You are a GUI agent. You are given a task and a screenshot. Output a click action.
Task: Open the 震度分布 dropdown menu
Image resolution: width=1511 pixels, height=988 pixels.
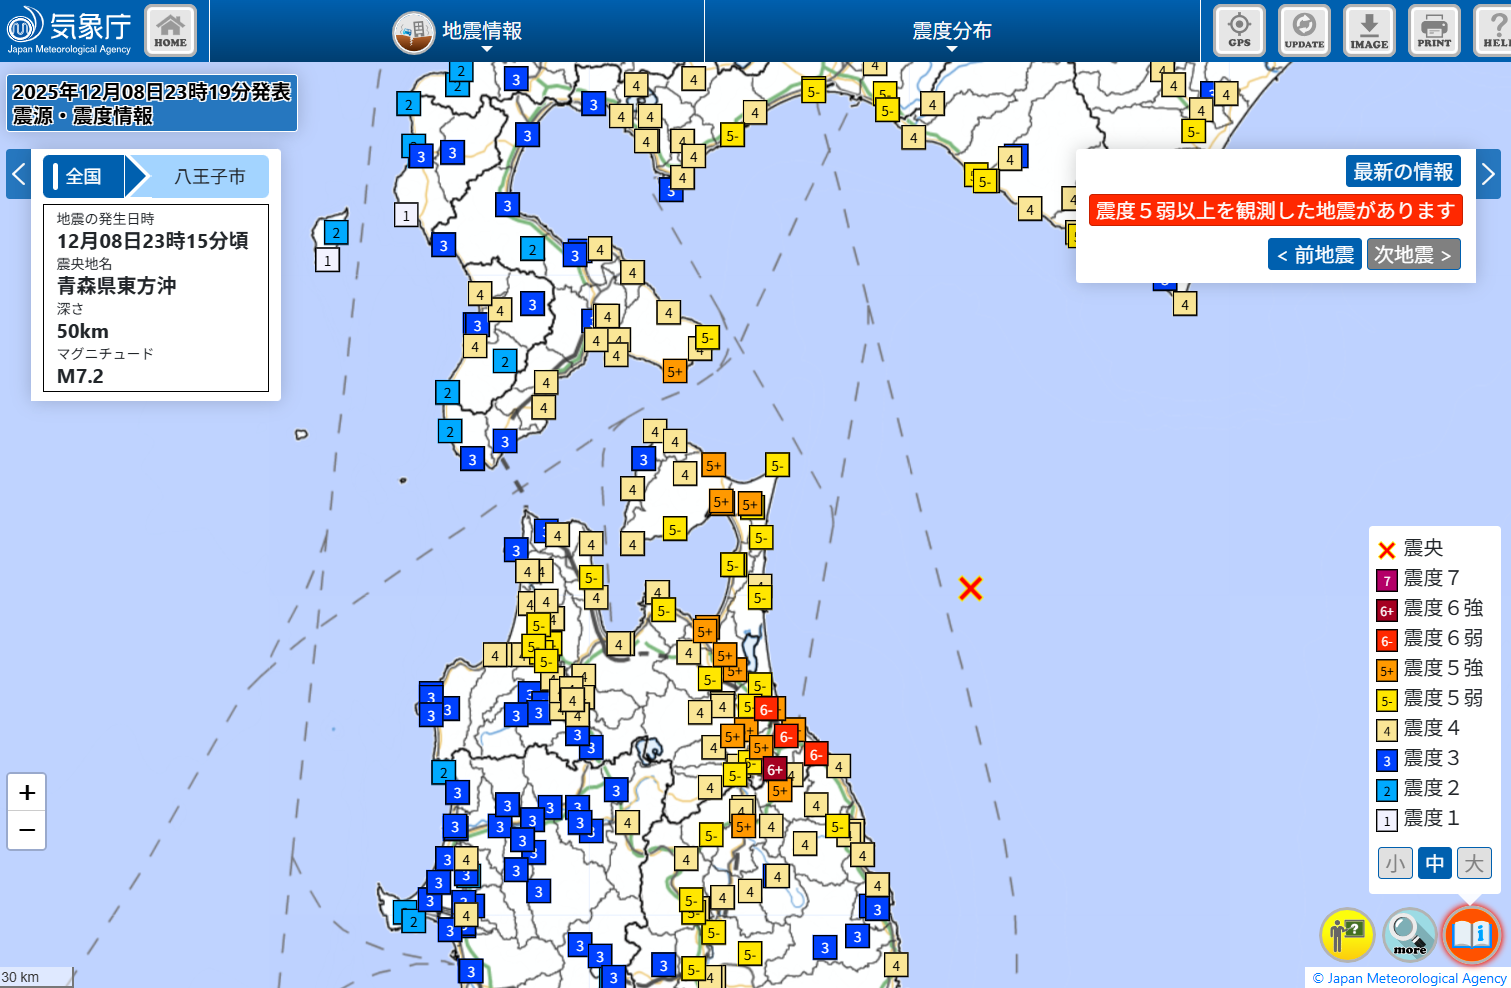951,32
